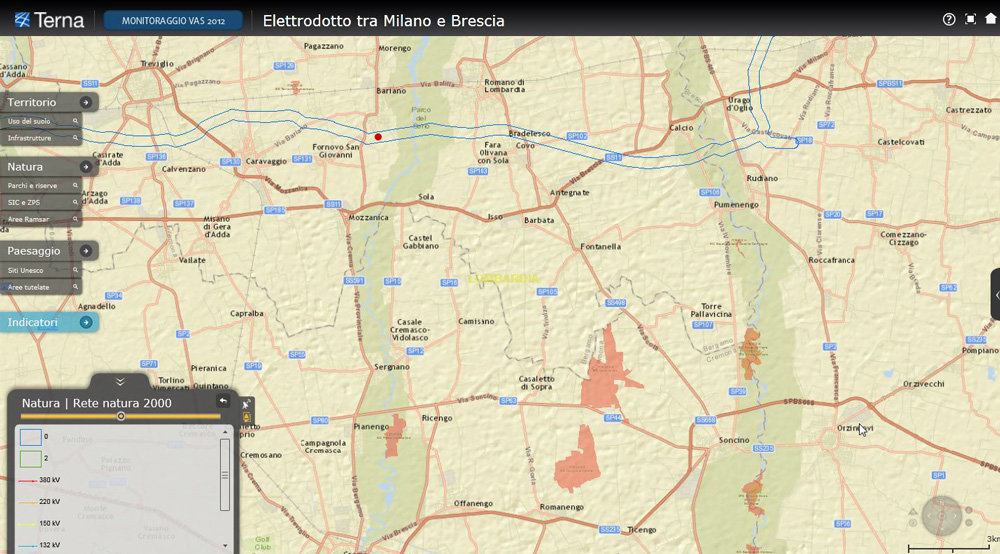The width and height of the screenshot is (1000, 554).
Task: Click the map navigation compass control
Action: point(941,515)
